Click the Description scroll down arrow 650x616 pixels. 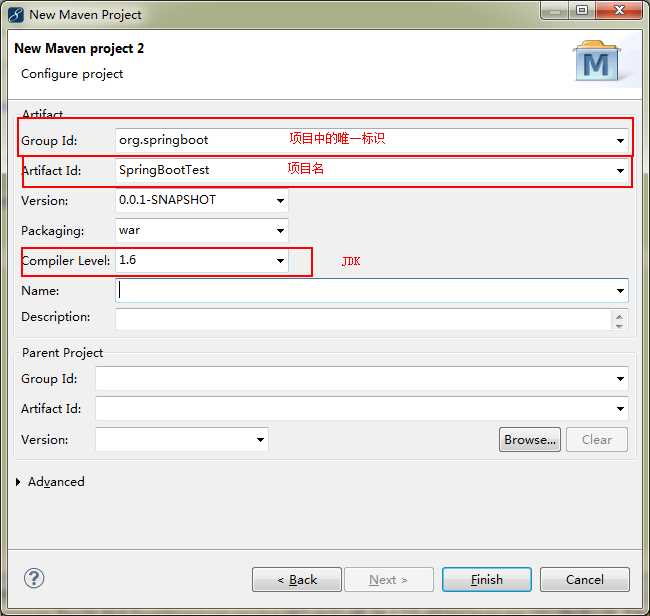click(x=619, y=326)
